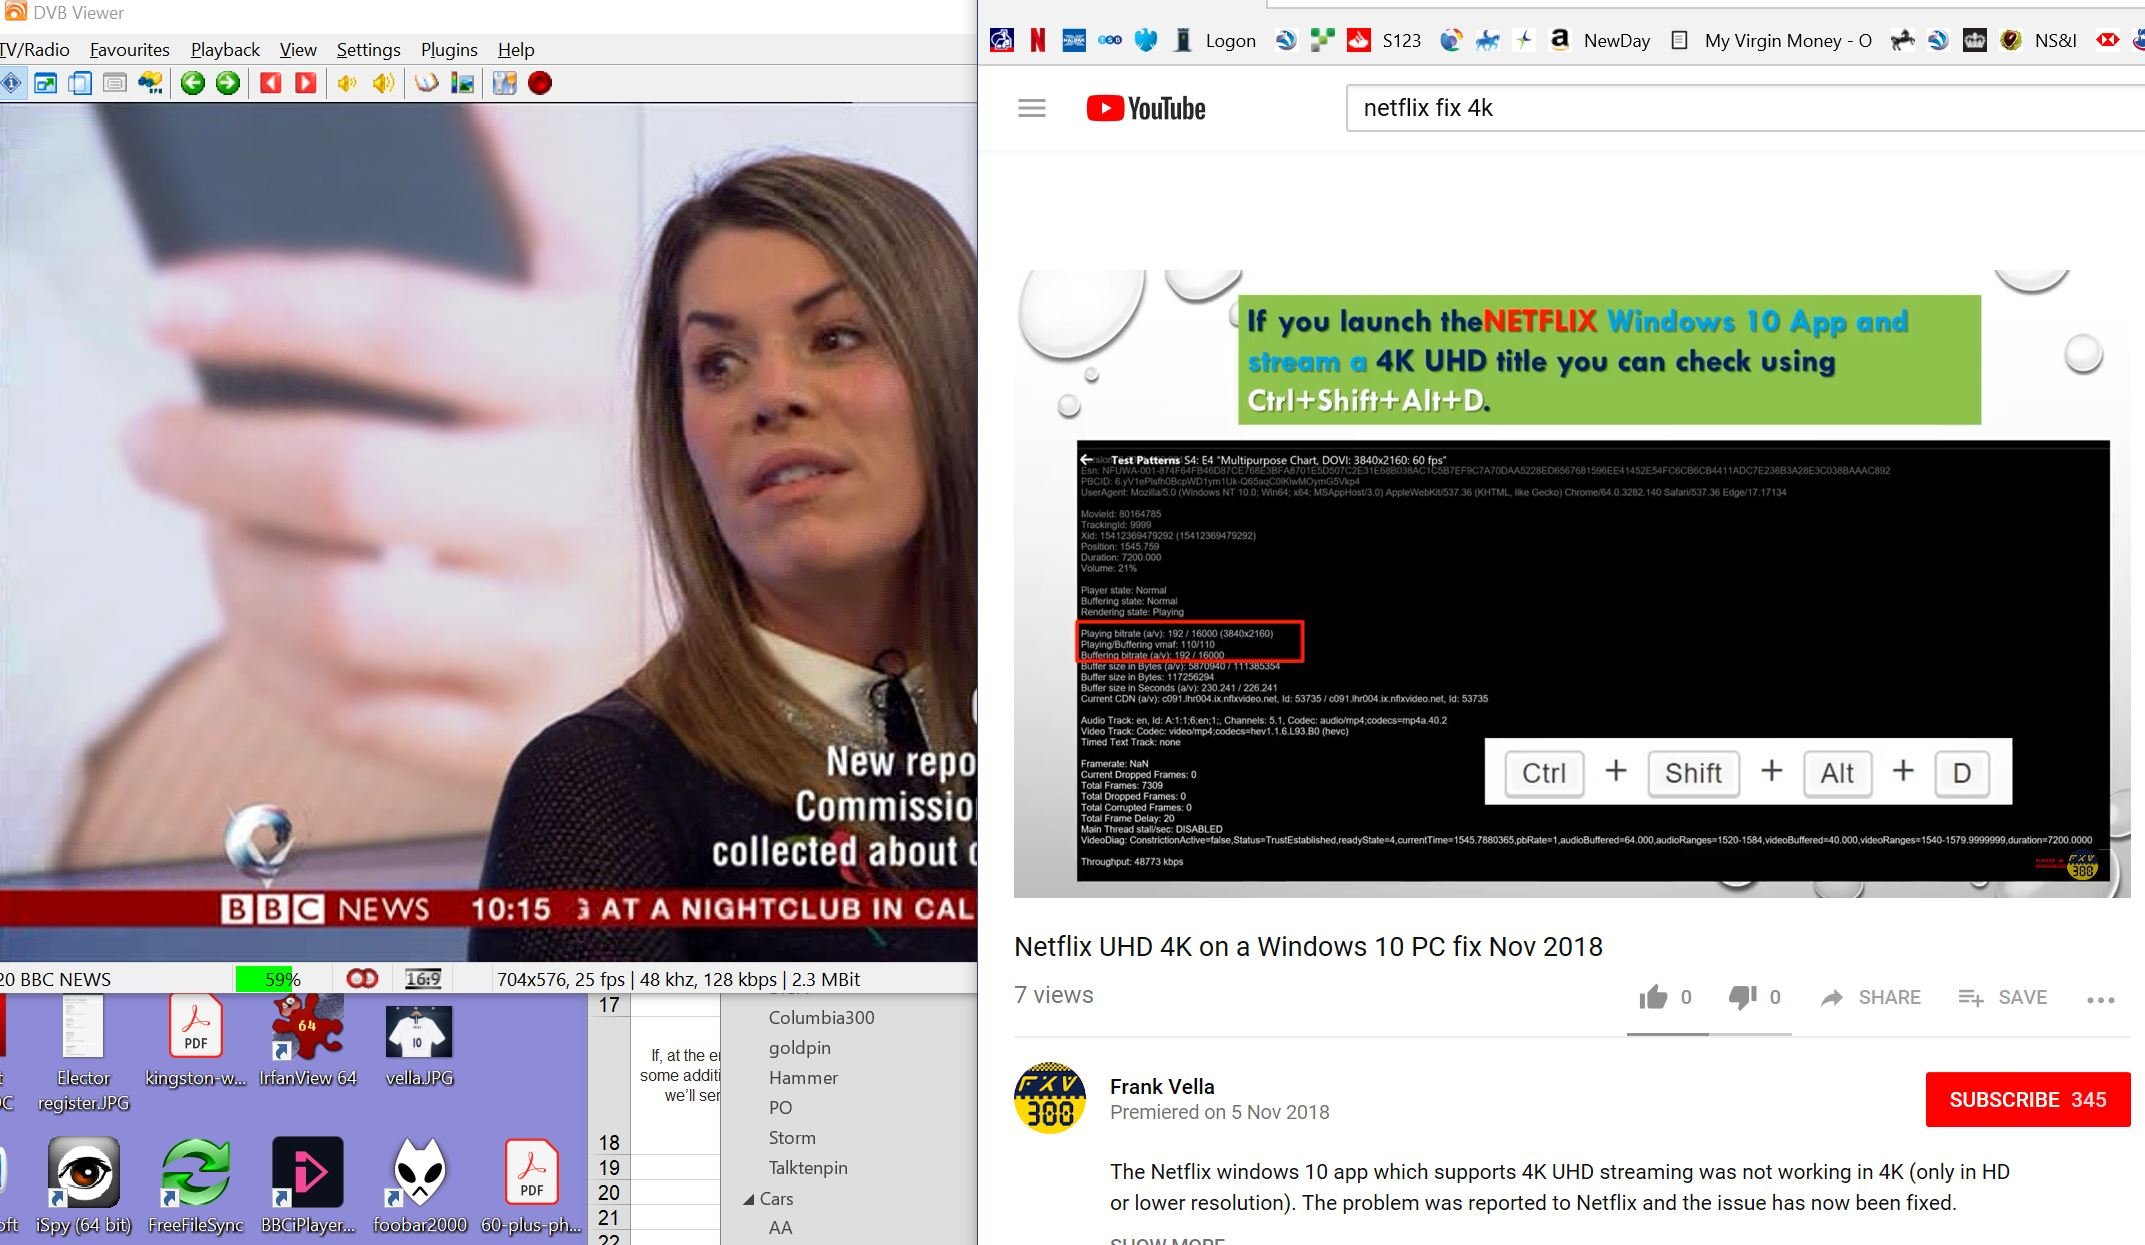Select goldpin in the tree list

point(799,1047)
